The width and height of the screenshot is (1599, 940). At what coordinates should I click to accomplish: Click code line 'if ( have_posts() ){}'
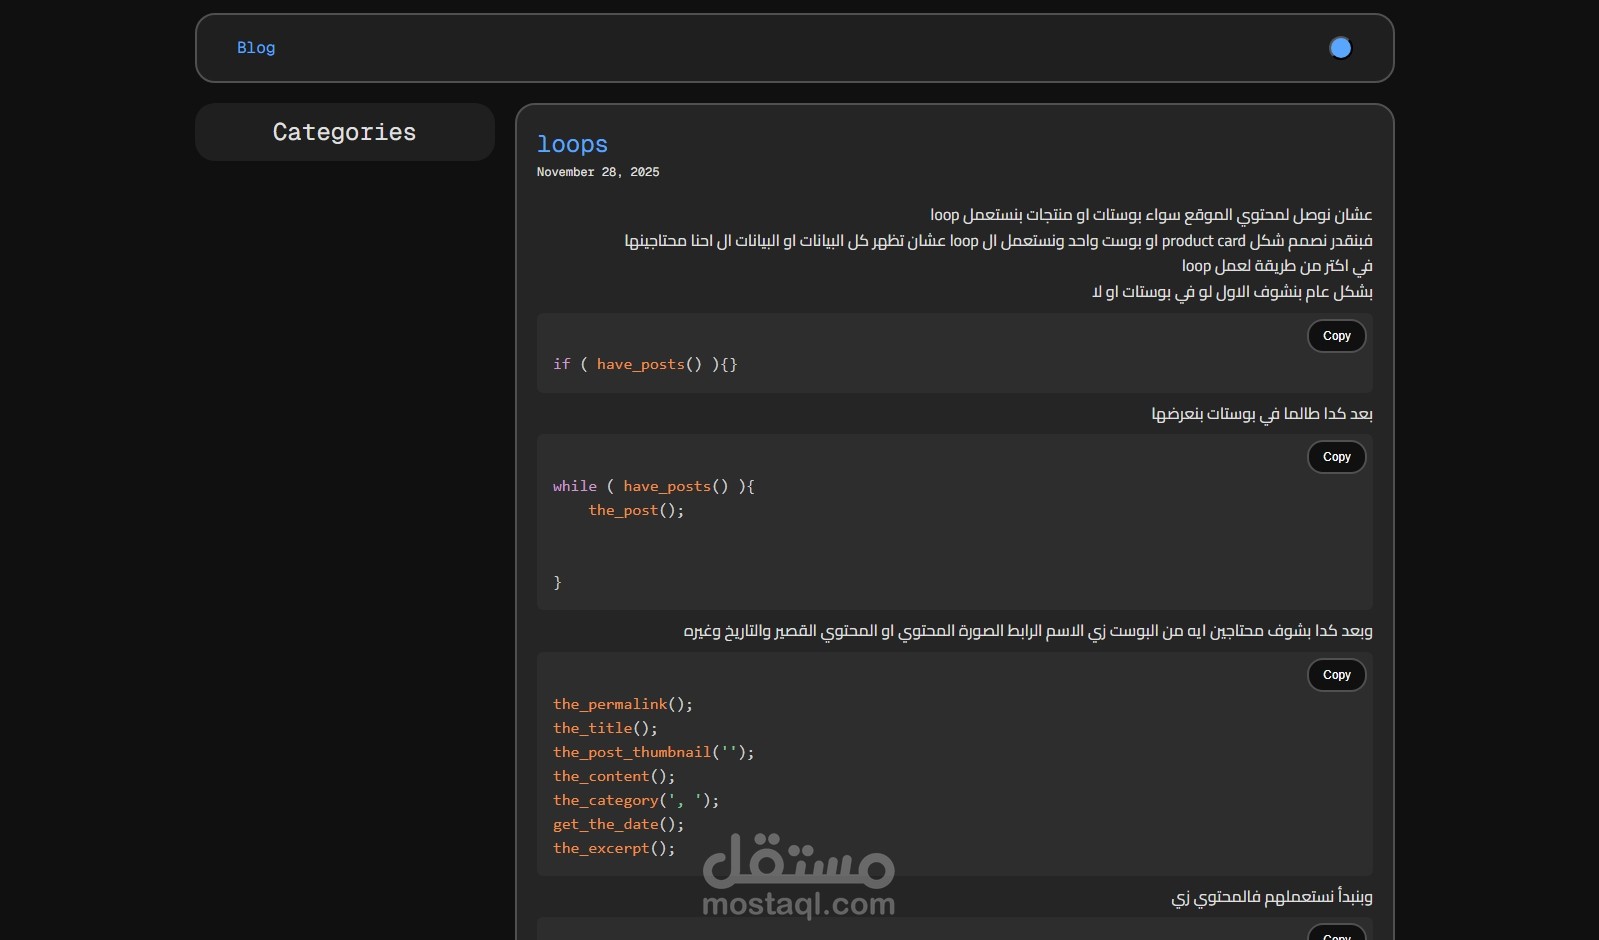(645, 364)
